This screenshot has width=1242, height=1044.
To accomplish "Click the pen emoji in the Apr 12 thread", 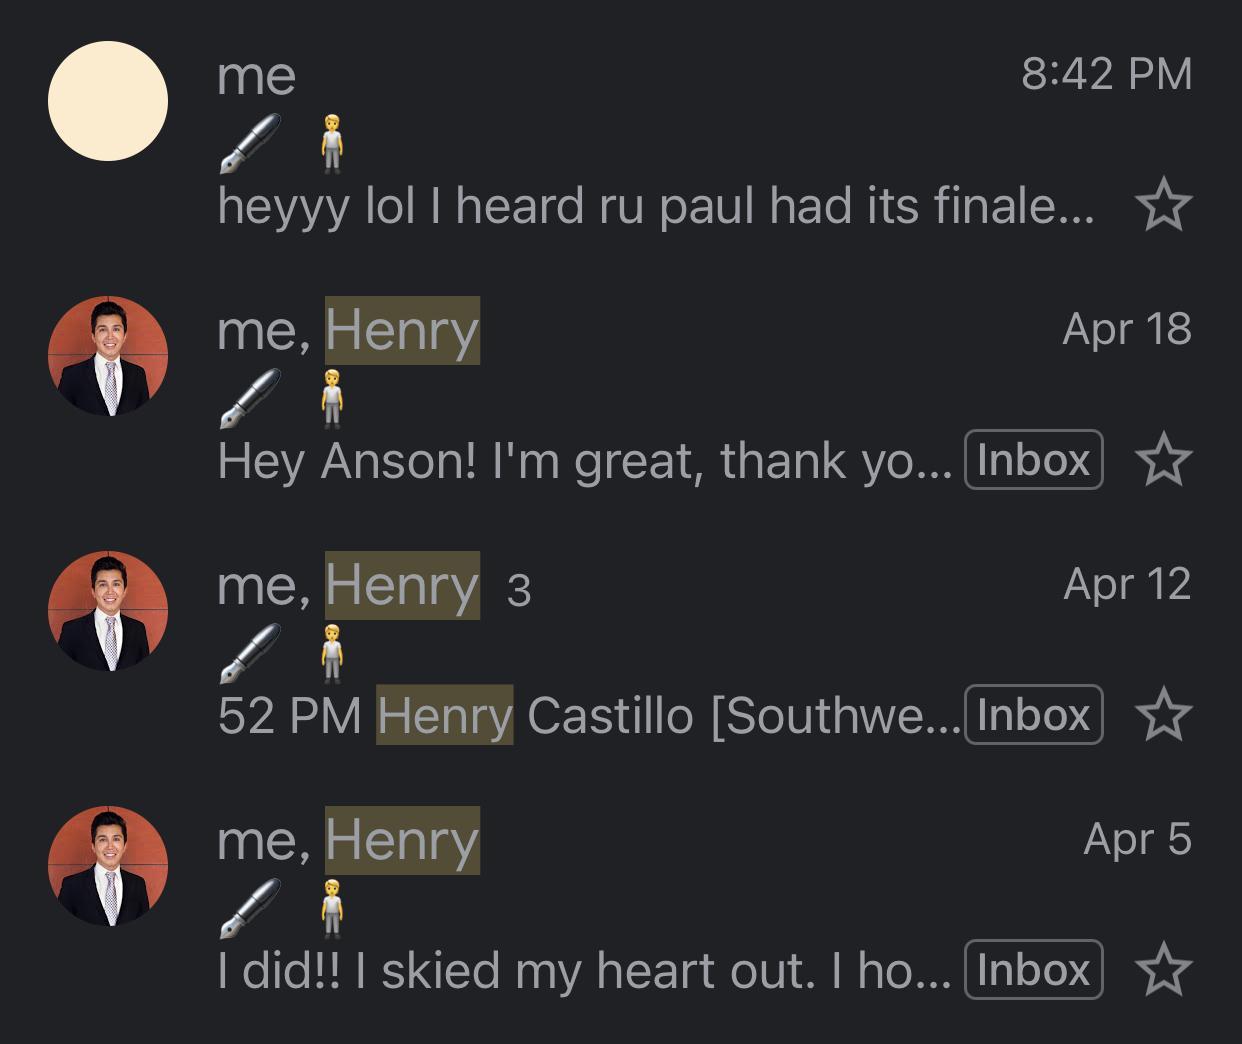I will [x=249, y=653].
